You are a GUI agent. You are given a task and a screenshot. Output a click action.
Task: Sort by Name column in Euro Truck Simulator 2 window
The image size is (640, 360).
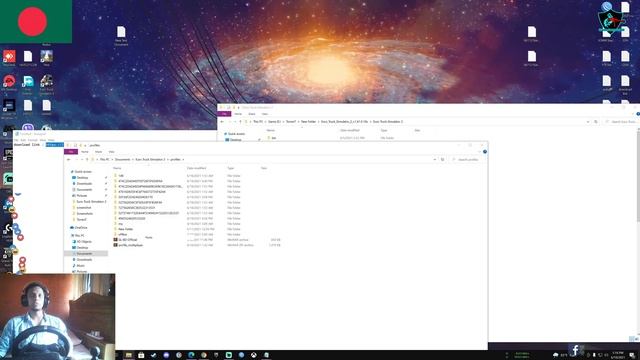point(271,130)
